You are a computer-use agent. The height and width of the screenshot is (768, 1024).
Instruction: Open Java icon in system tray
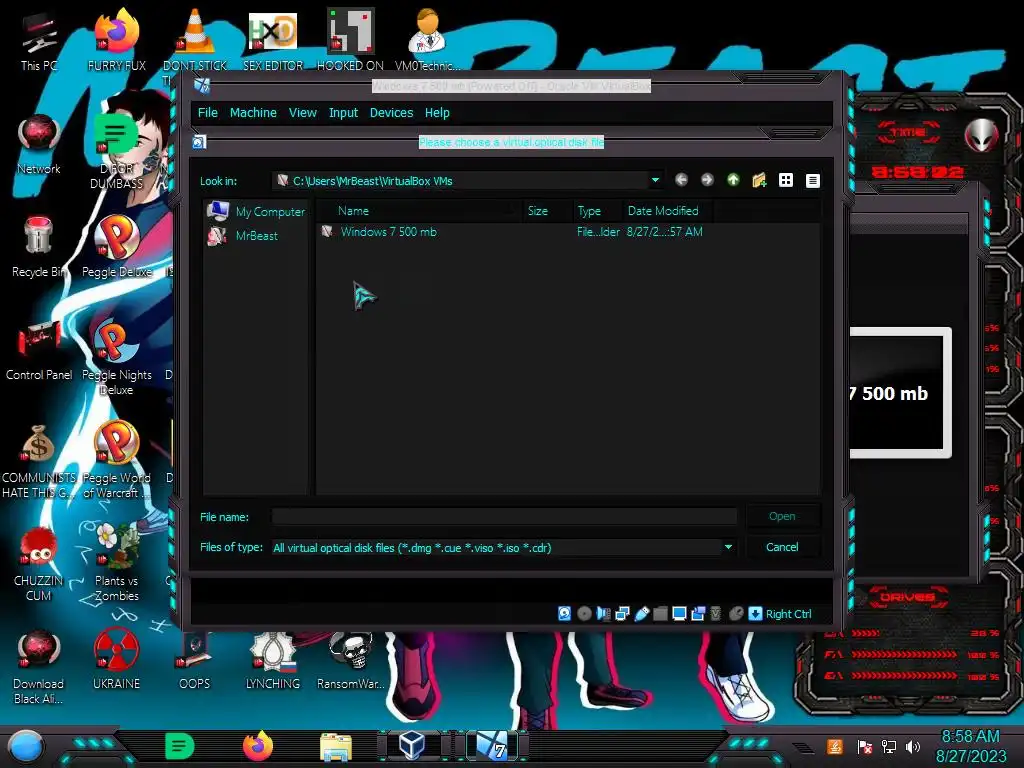pyautogui.click(x=834, y=746)
